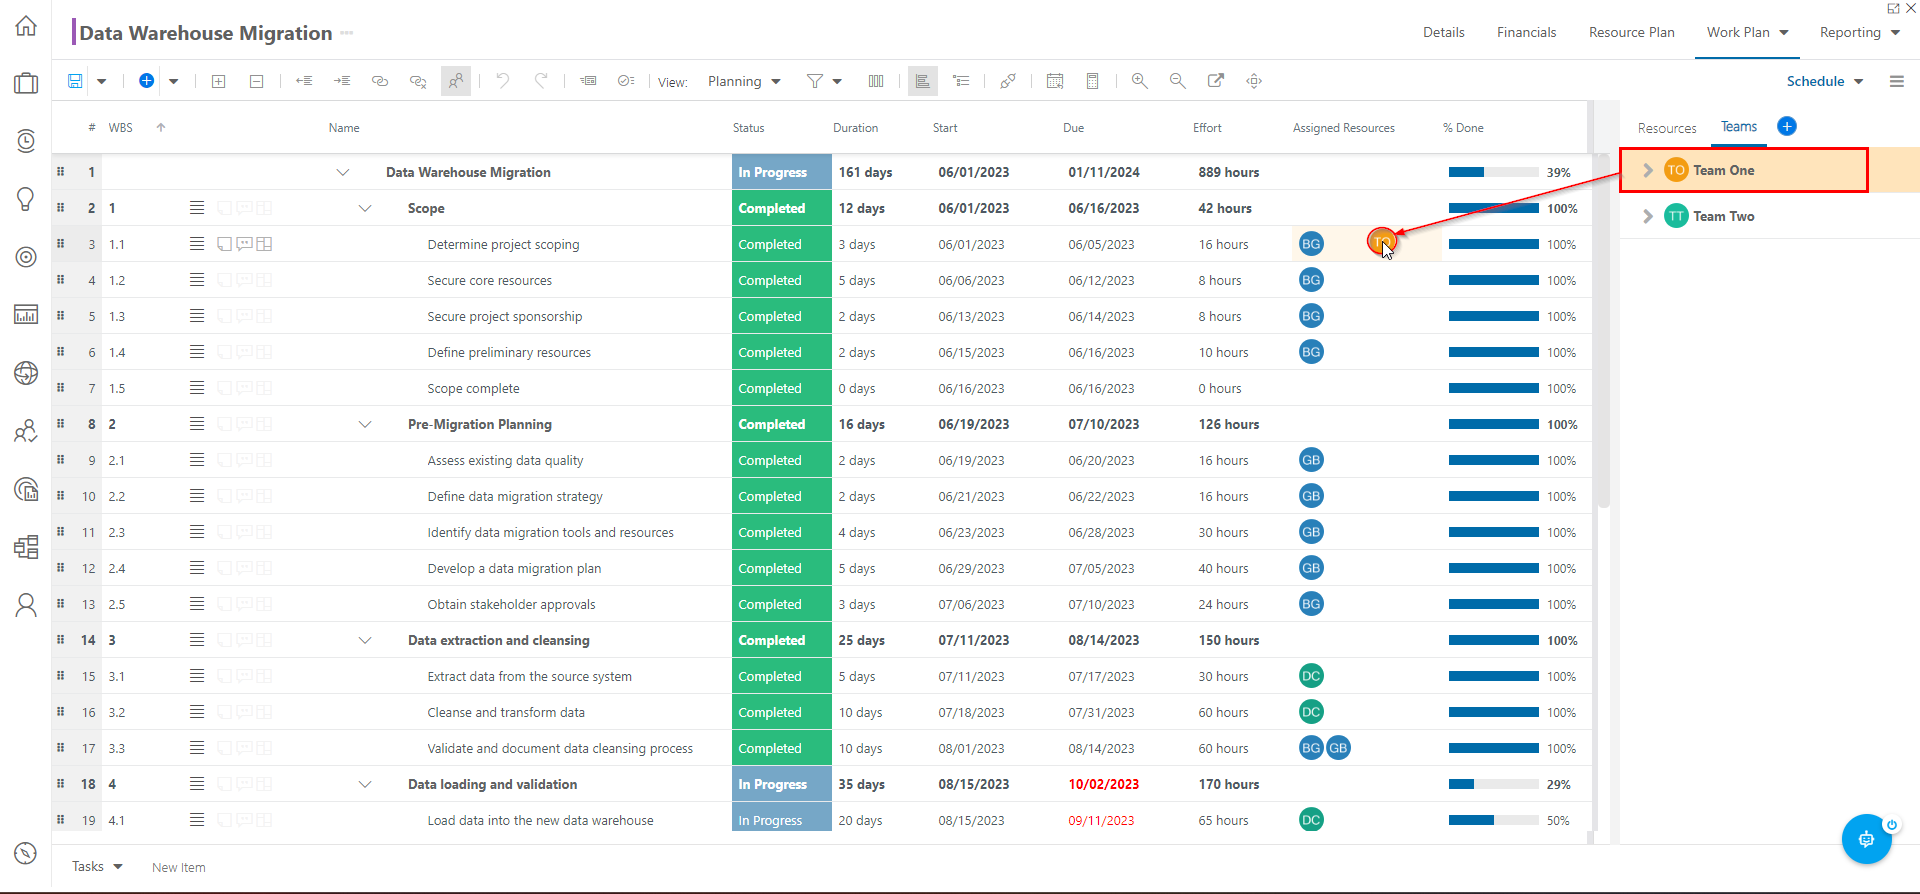This screenshot has height=894, width=1920.
Task: Click the filter funnel icon
Action: 815,81
